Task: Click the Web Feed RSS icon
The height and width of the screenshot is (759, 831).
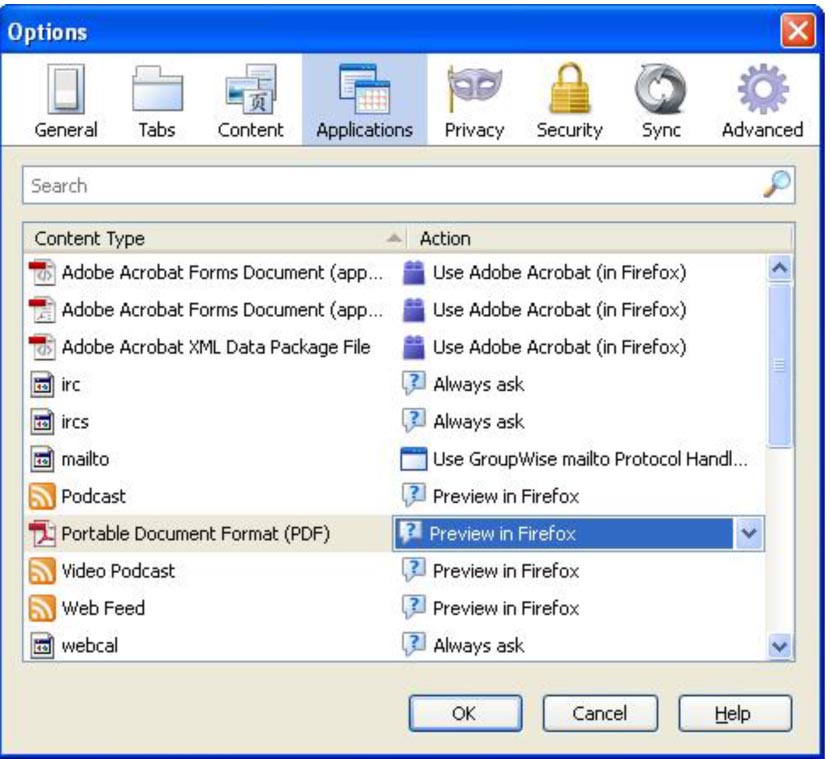Action: click(x=42, y=608)
